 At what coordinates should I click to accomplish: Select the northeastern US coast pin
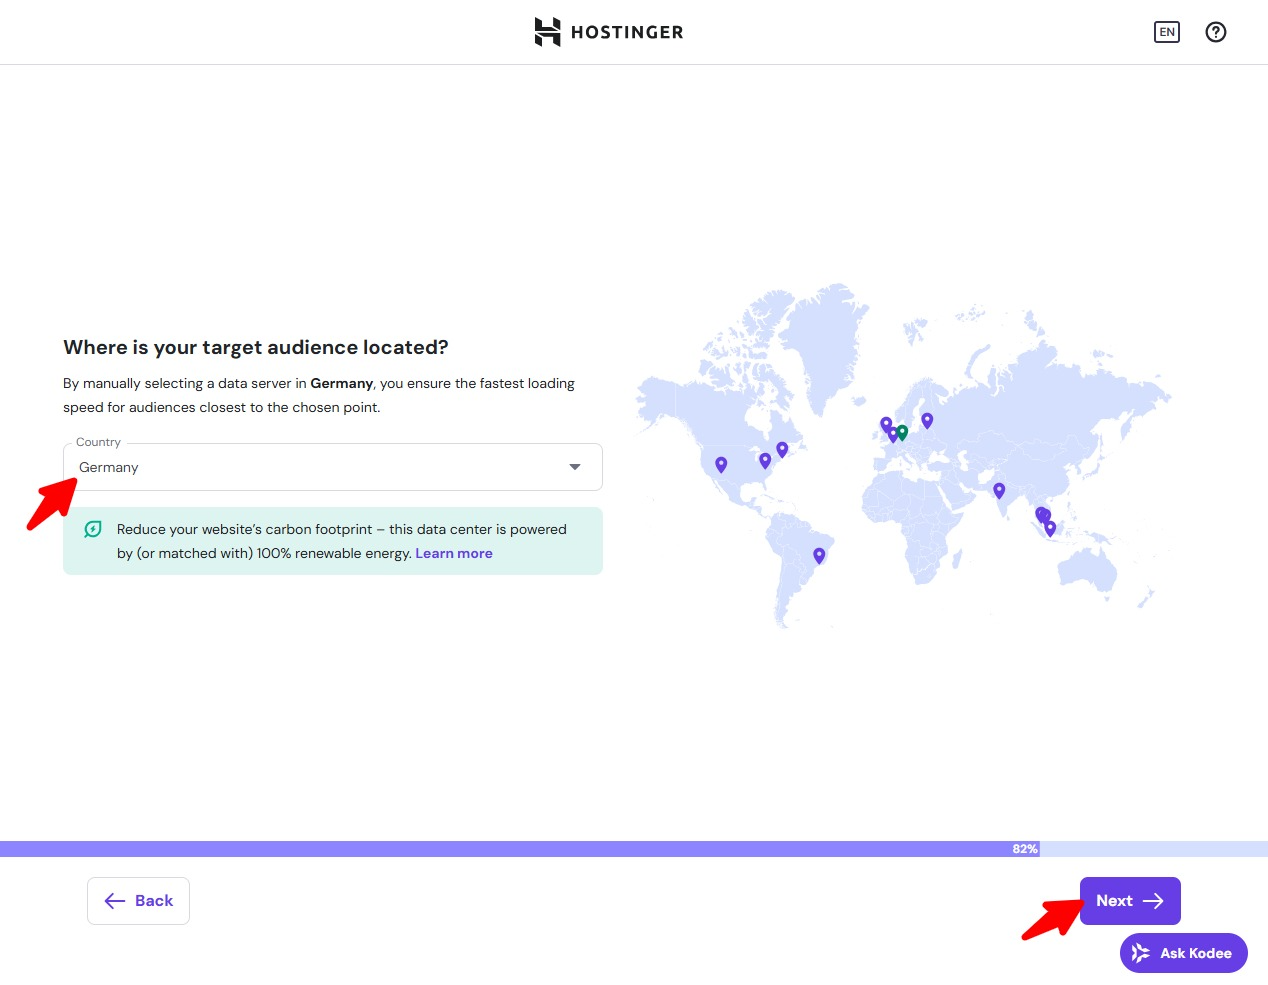782,449
